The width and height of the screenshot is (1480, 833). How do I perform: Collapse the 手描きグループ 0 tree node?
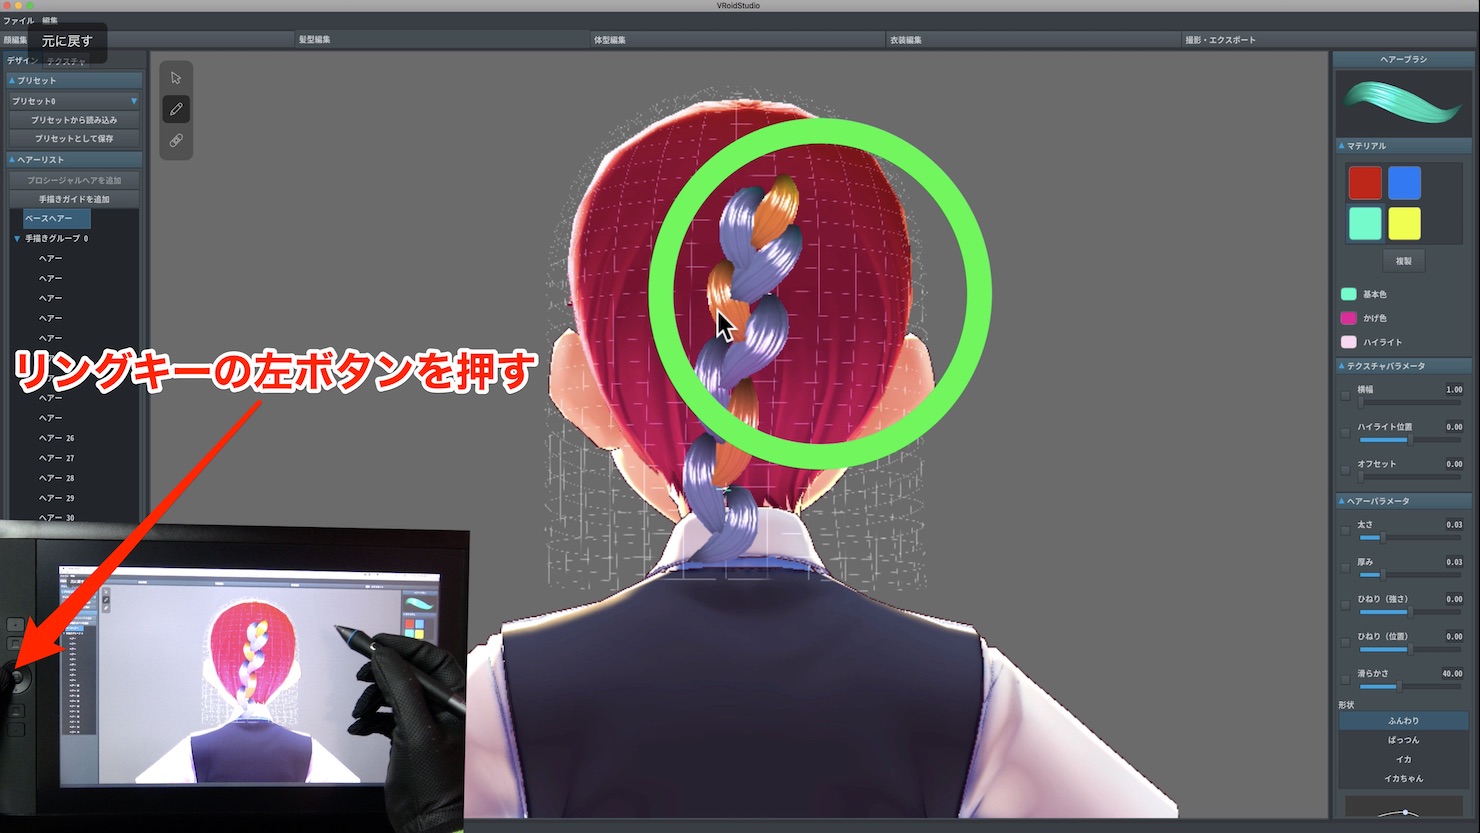[17, 239]
